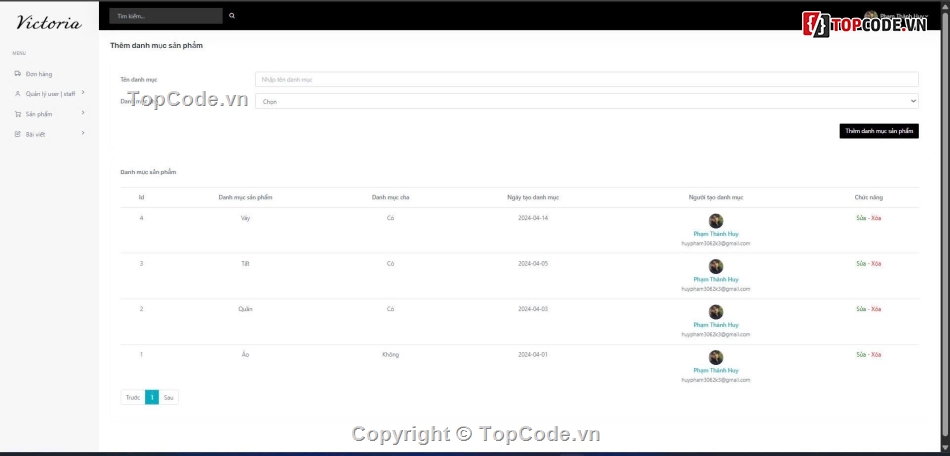
Task: Expand Quản lý user | staff menu chevron
Action: (x=83, y=93)
